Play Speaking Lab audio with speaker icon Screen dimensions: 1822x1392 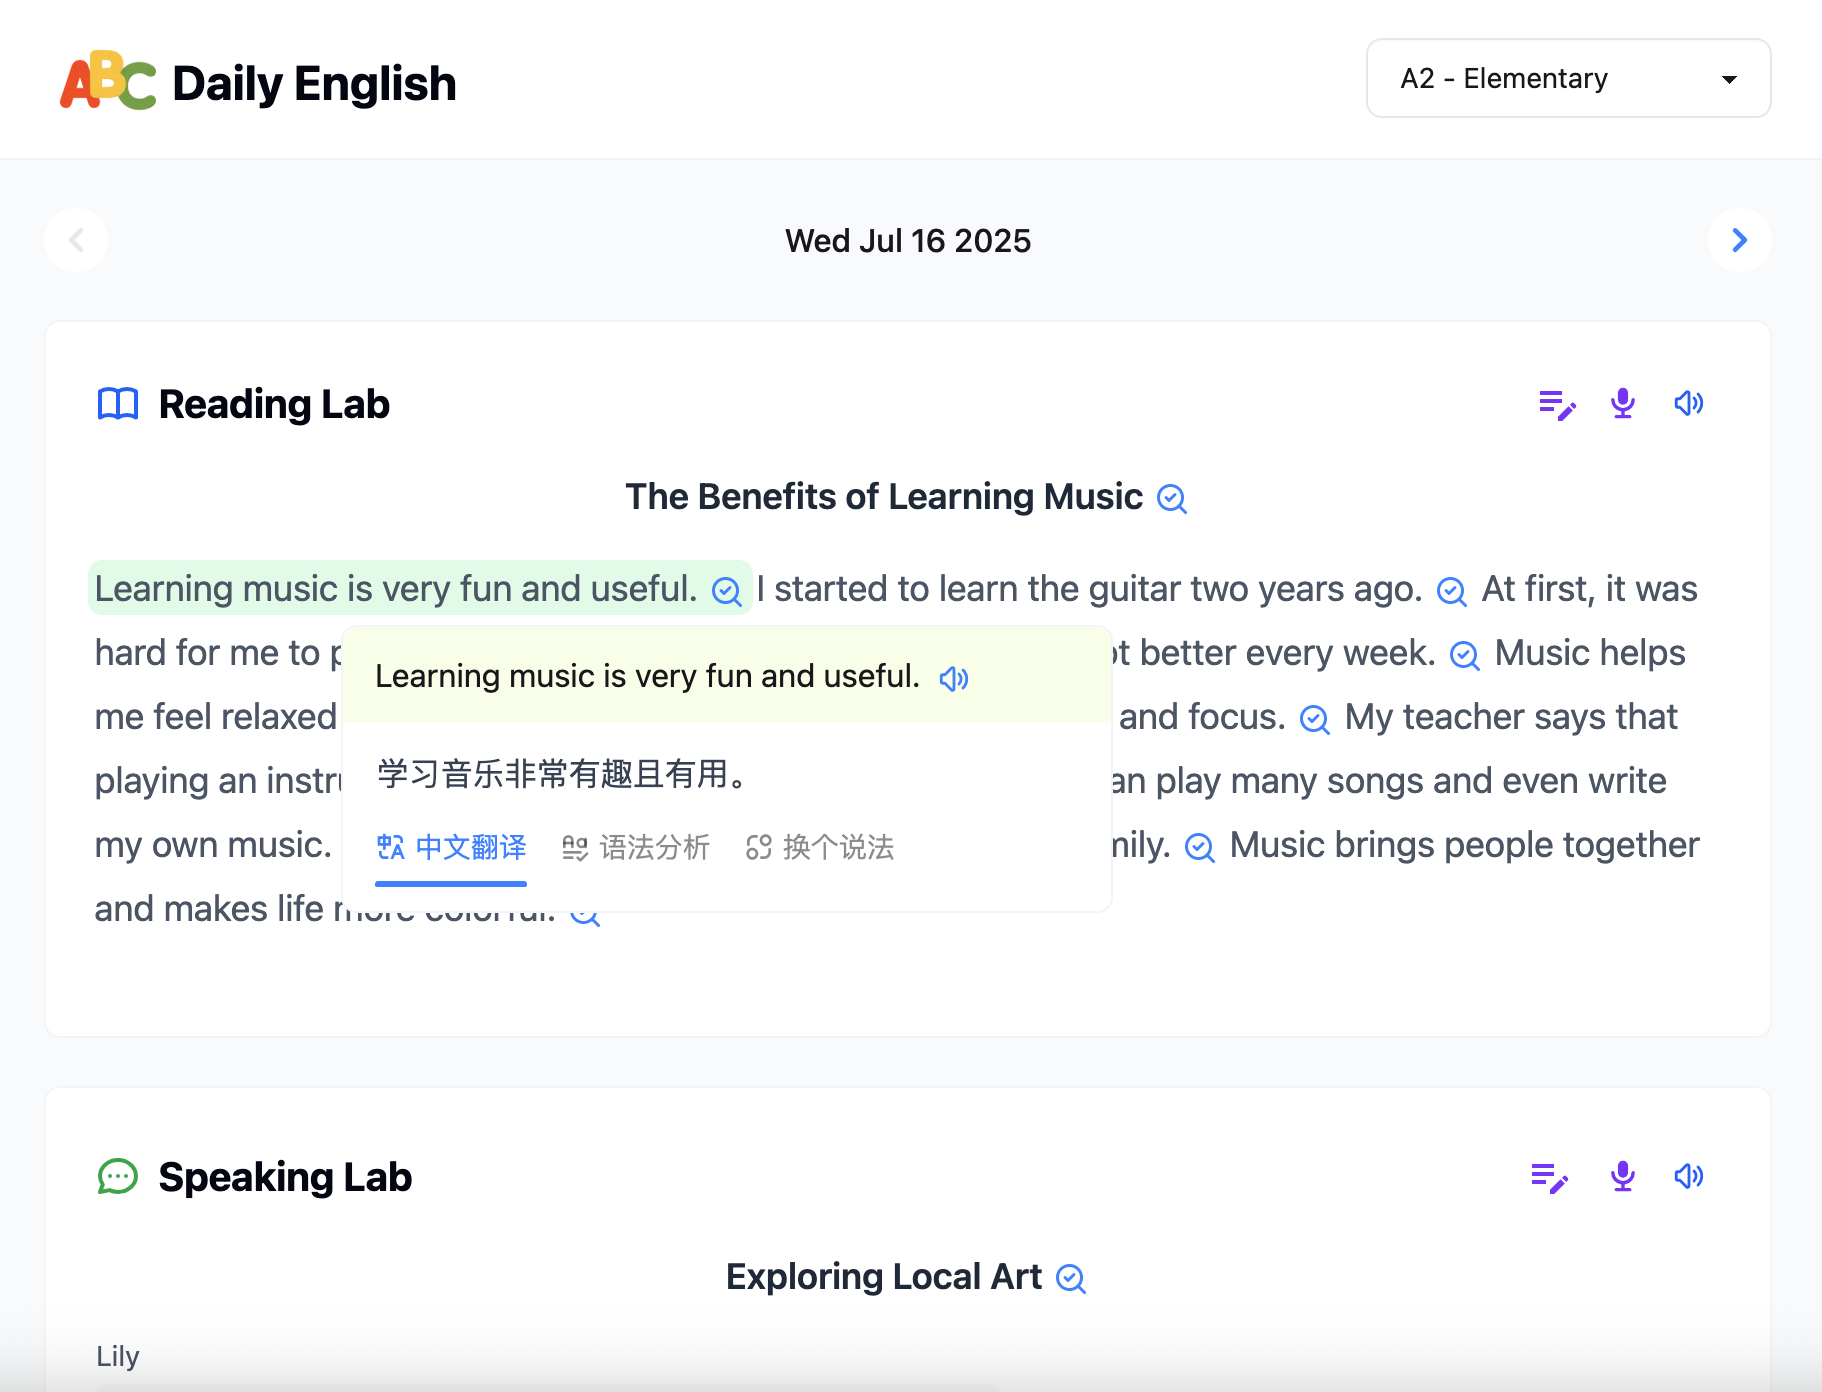point(1688,1176)
